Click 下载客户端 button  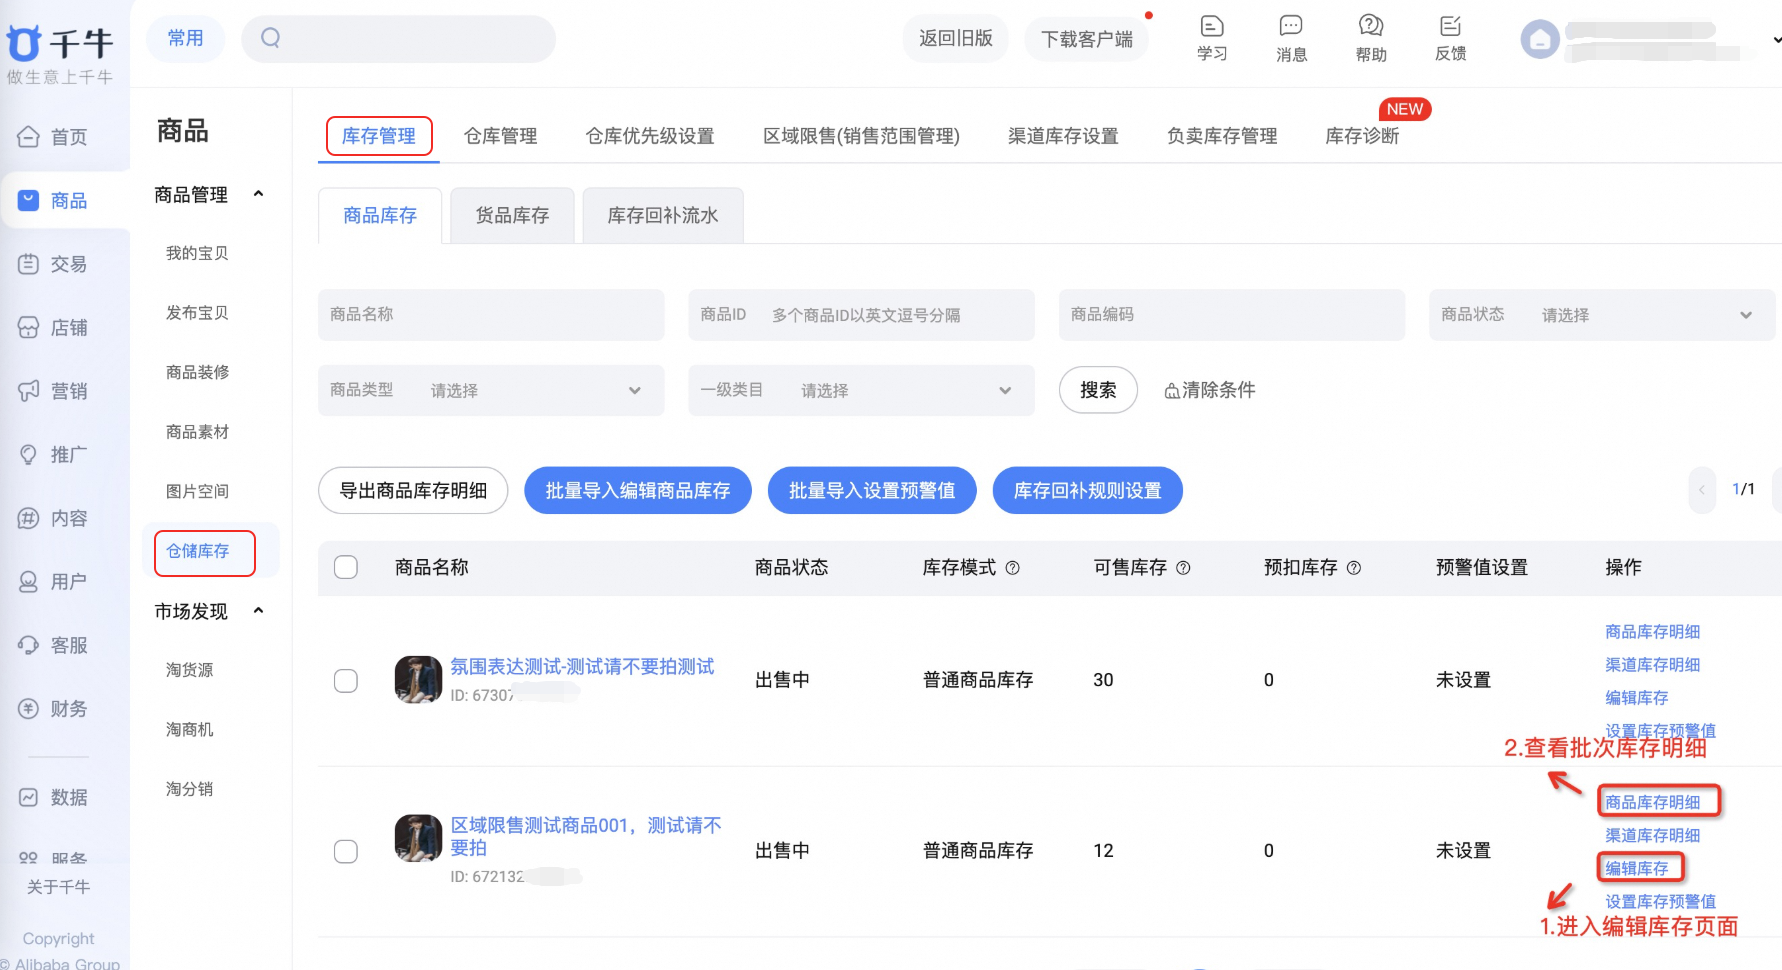(x=1087, y=39)
